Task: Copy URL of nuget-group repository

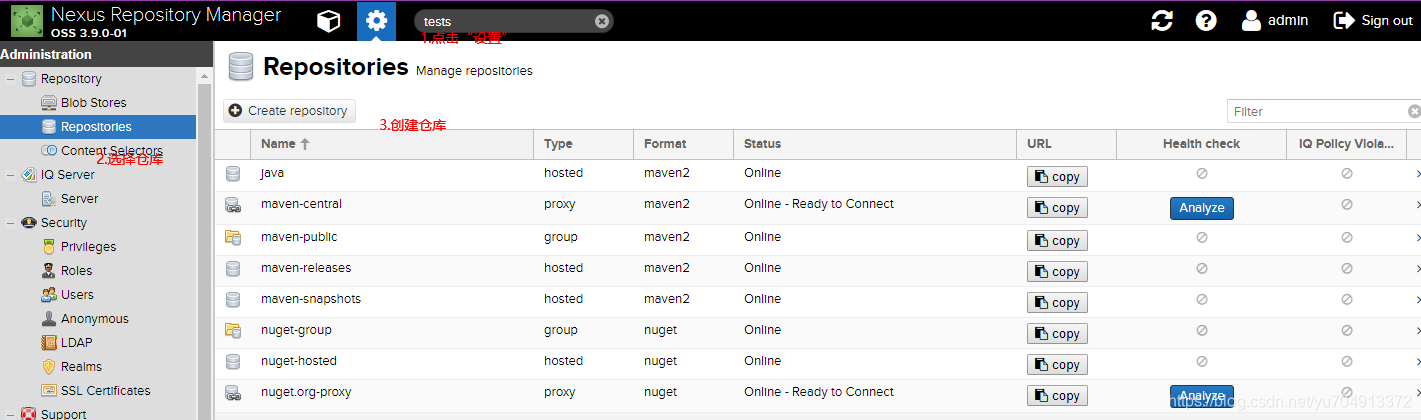Action: click(x=1057, y=334)
